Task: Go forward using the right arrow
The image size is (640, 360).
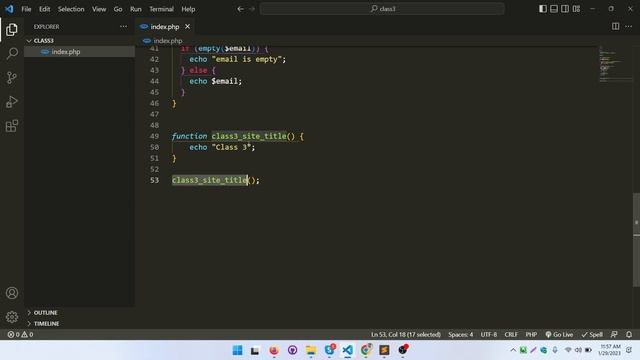Action: tap(252, 9)
